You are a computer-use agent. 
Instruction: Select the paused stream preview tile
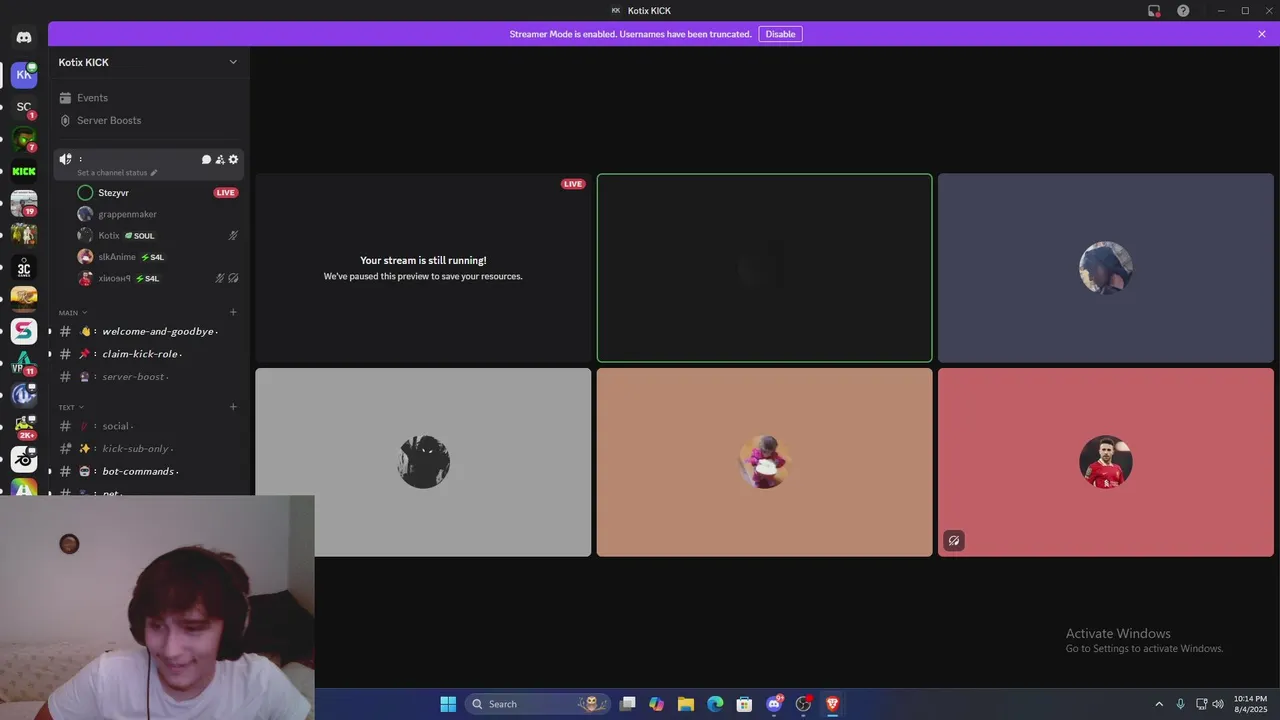point(423,268)
